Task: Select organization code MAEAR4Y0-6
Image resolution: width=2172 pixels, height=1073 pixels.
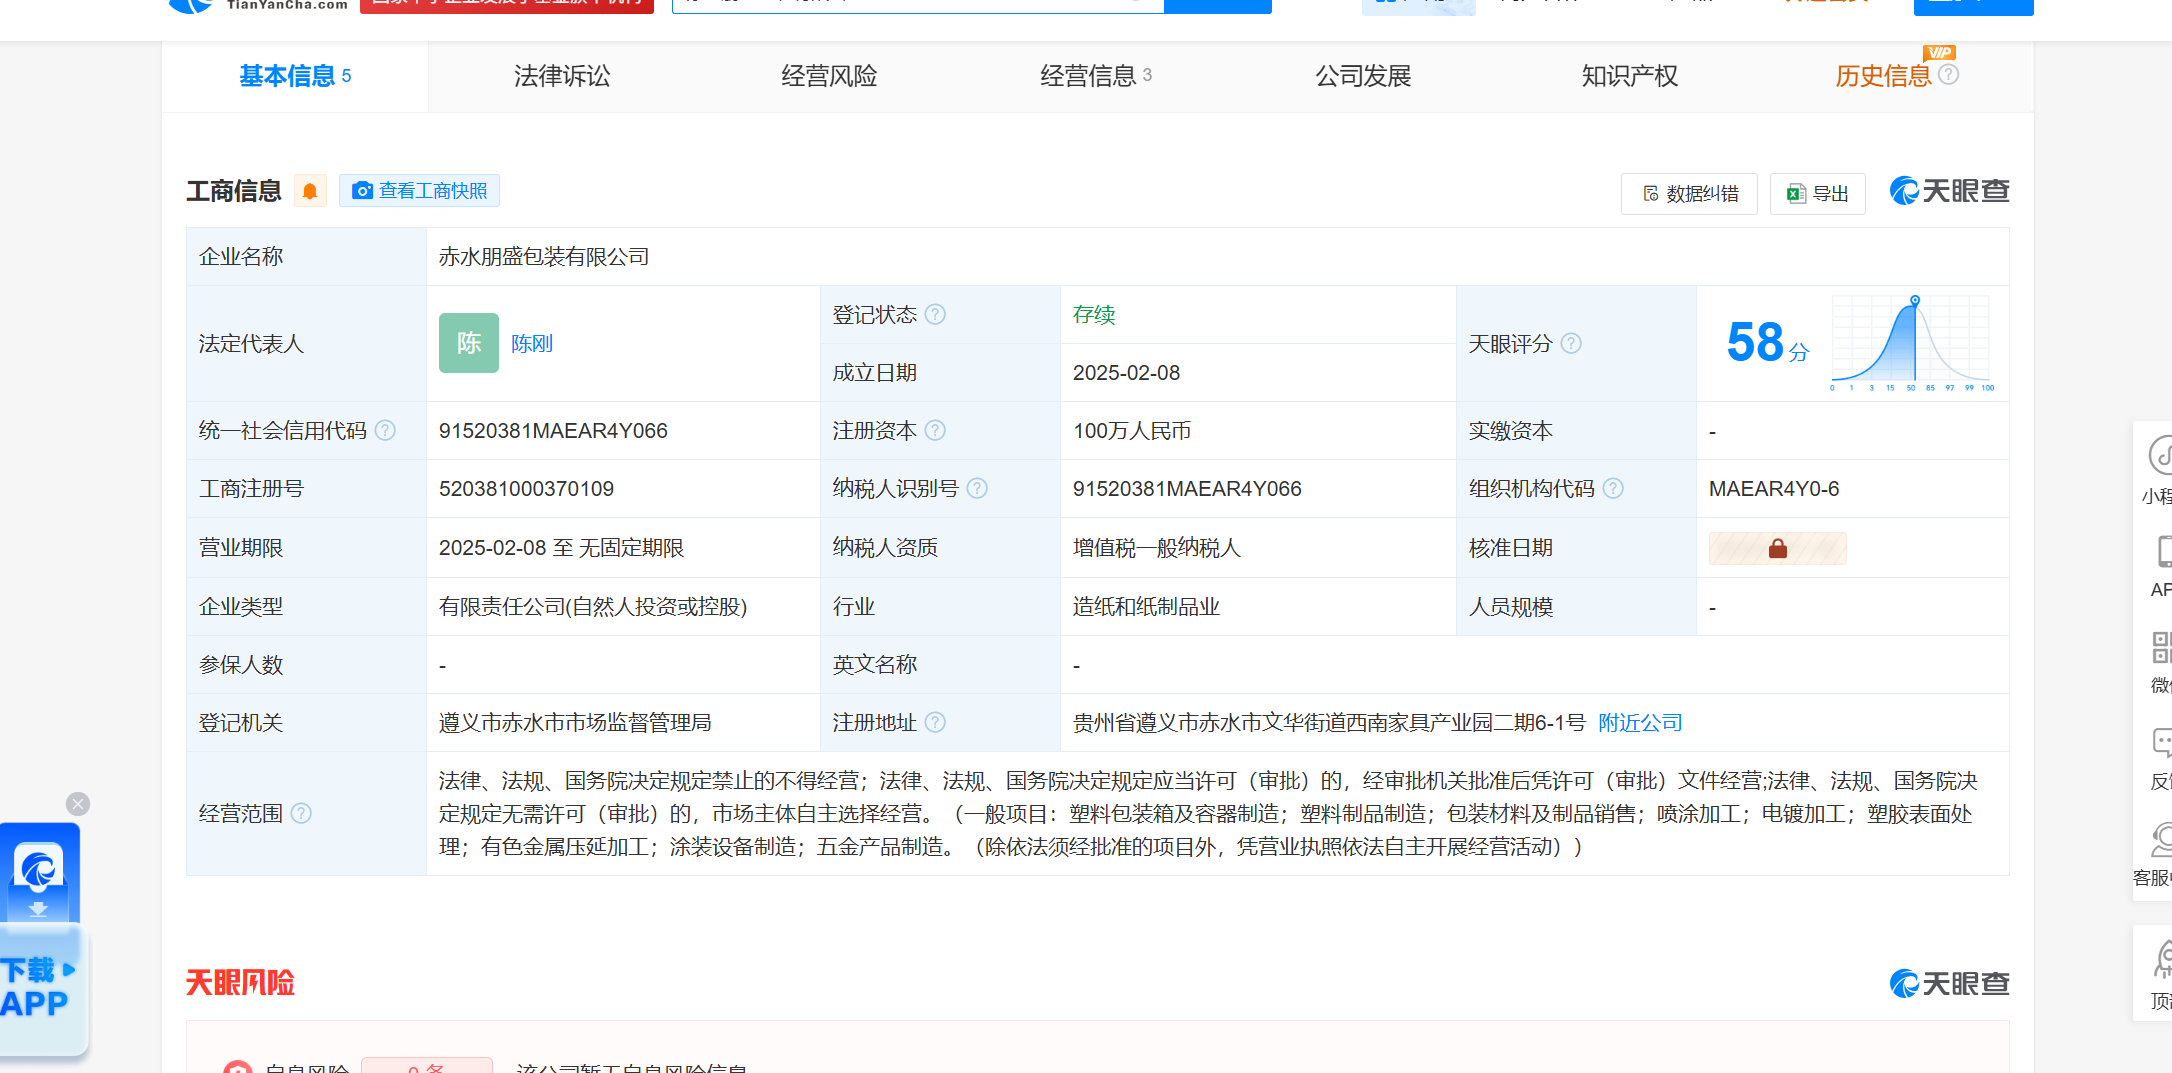Action: [1774, 489]
